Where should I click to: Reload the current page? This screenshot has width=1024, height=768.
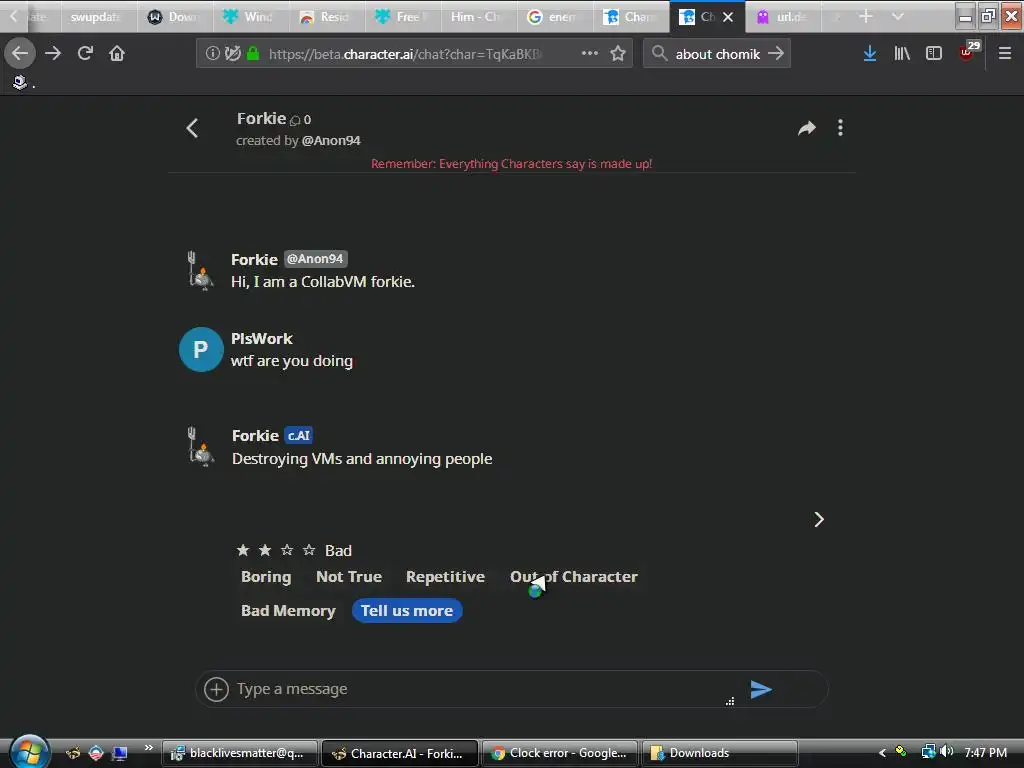tap(85, 53)
